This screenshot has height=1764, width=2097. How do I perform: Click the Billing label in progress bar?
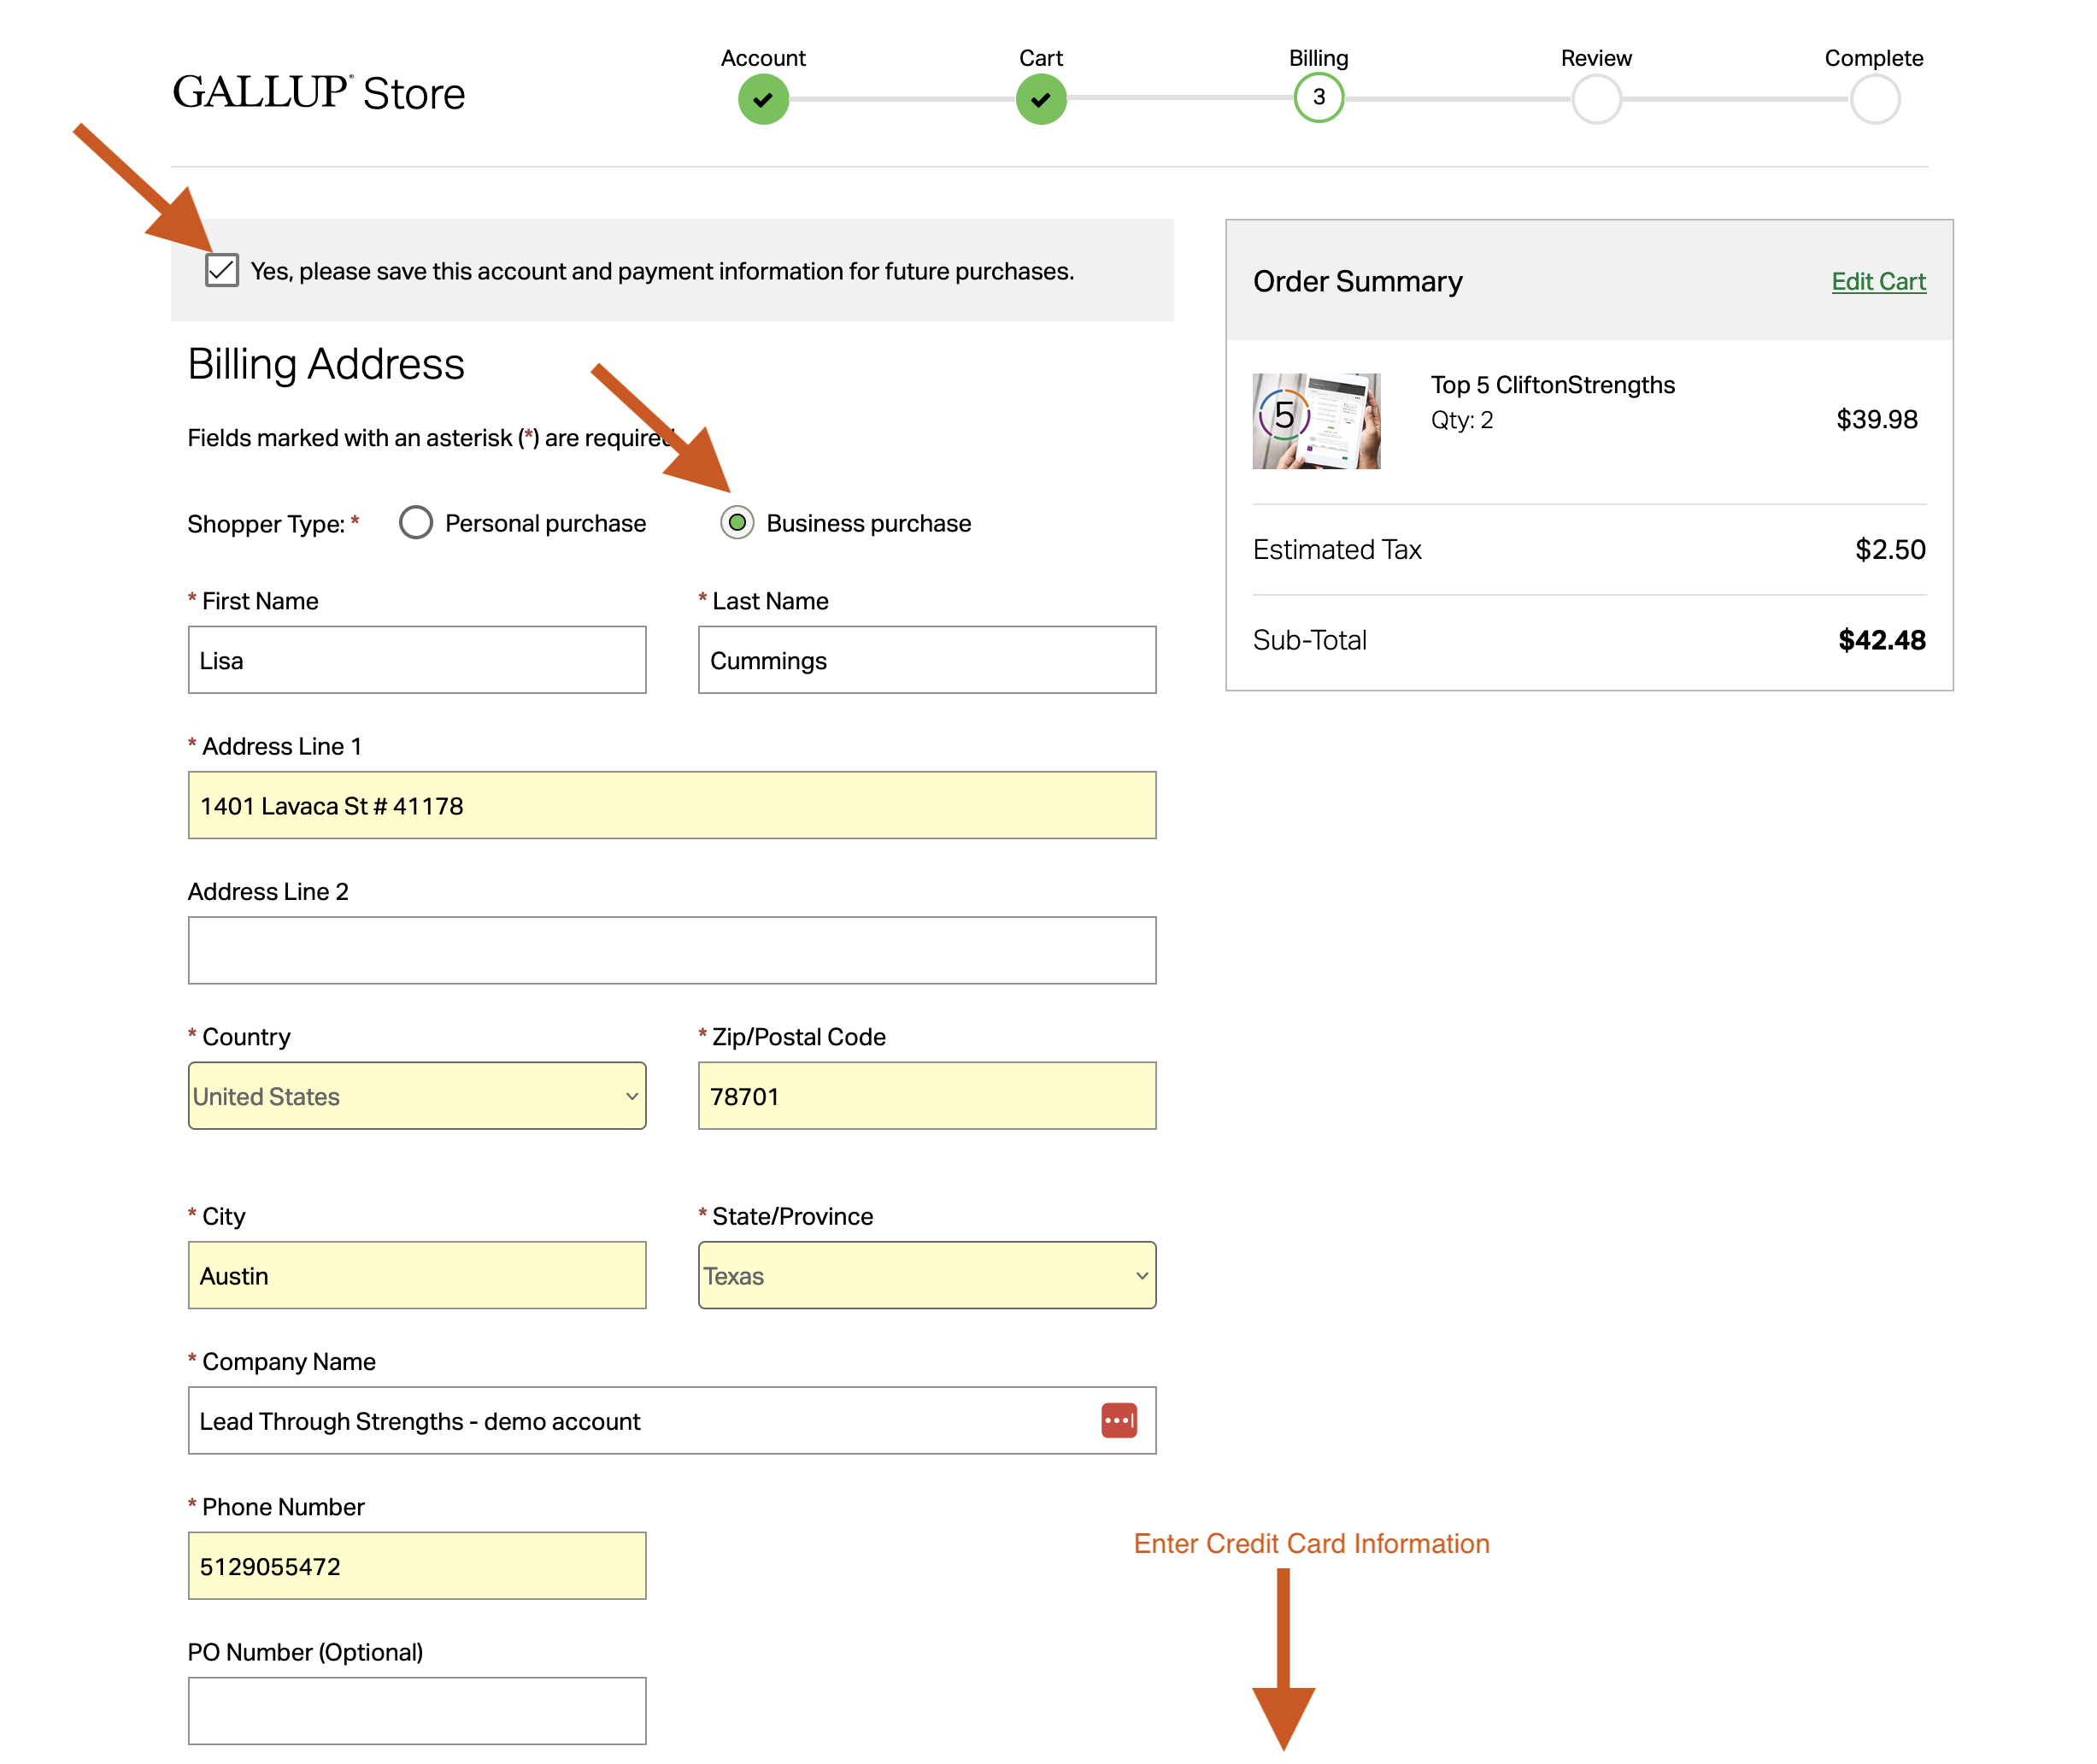tap(1318, 58)
